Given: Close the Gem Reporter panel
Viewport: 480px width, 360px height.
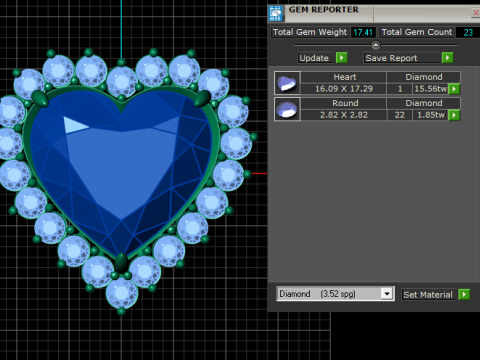Looking at the screenshot, I should tap(476, 13).
